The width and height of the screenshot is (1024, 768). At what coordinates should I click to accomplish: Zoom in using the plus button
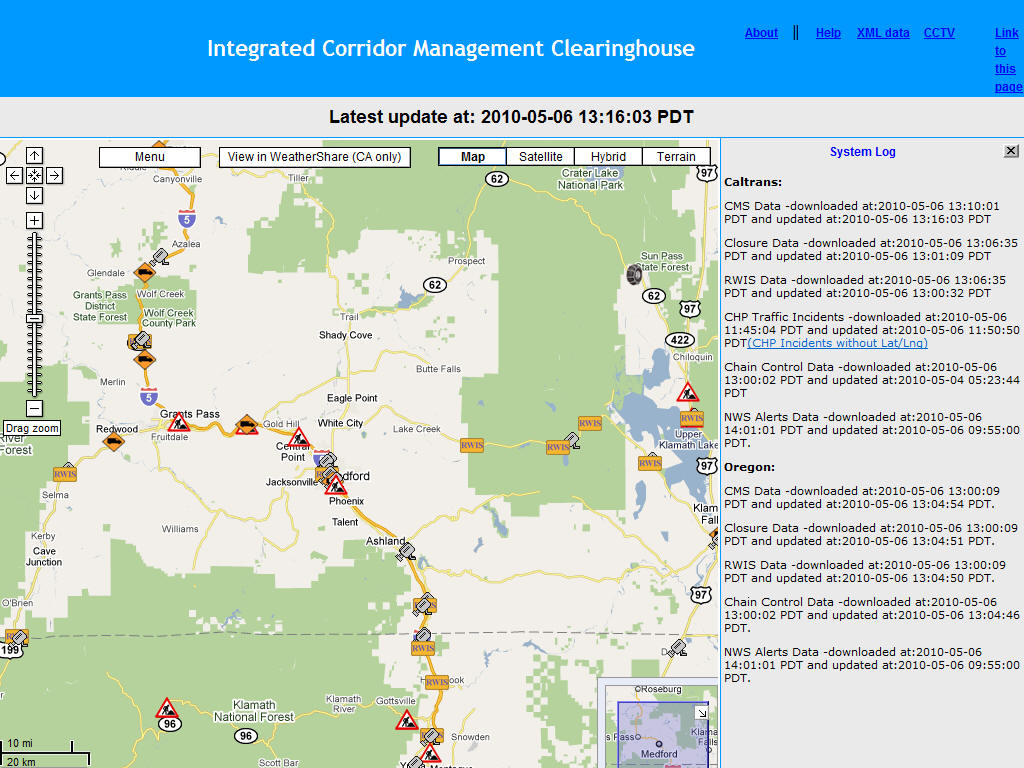(x=34, y=220)
